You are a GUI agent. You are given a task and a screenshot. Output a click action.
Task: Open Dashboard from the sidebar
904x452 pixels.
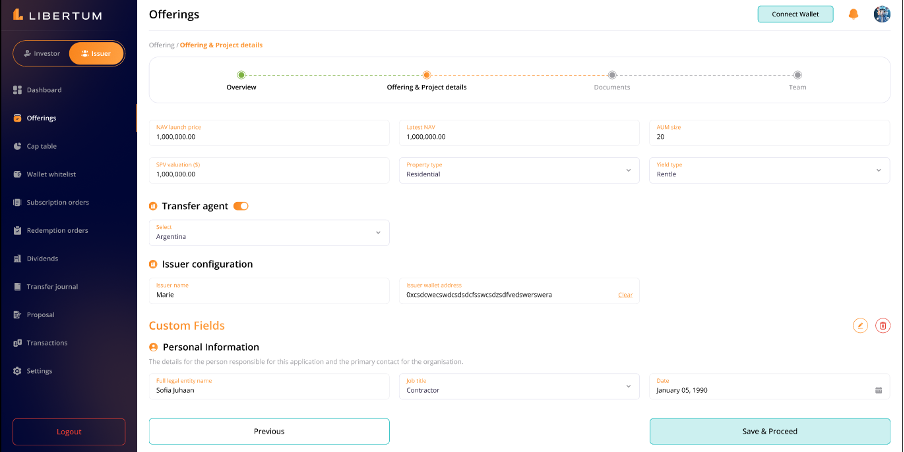pyautogui.click(x=43, y=90)
